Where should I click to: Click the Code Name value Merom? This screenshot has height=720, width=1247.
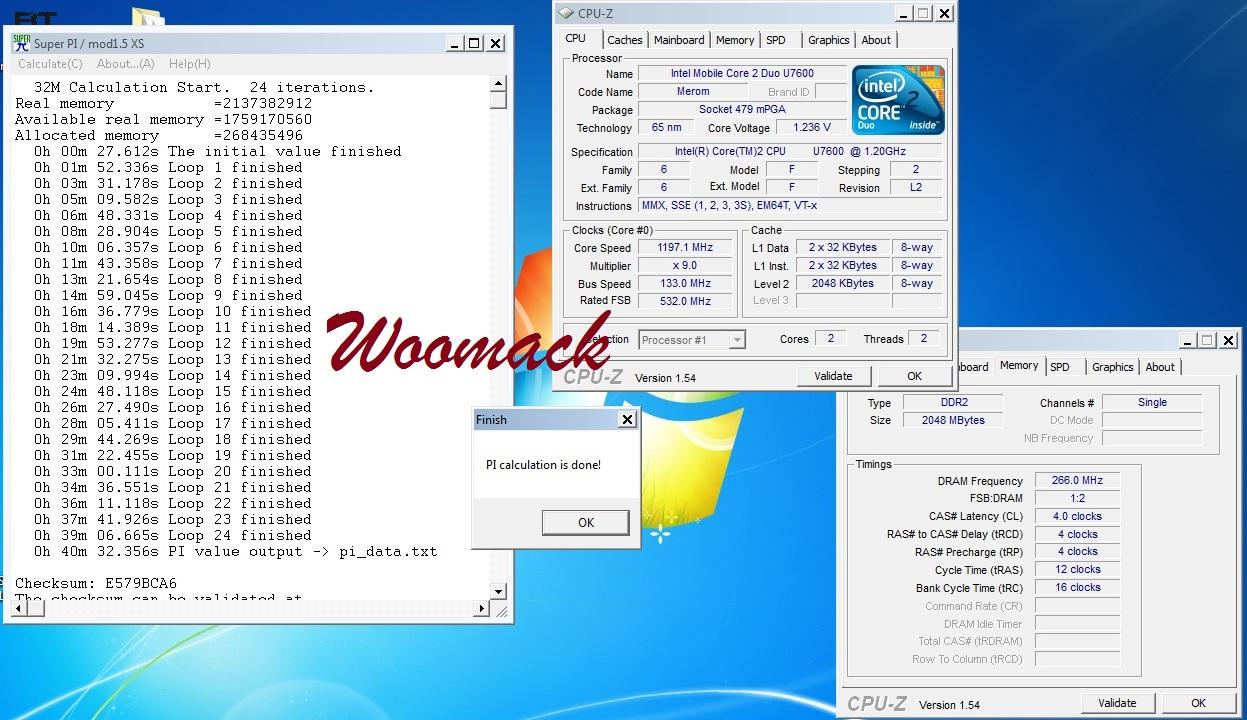point(693,92)
